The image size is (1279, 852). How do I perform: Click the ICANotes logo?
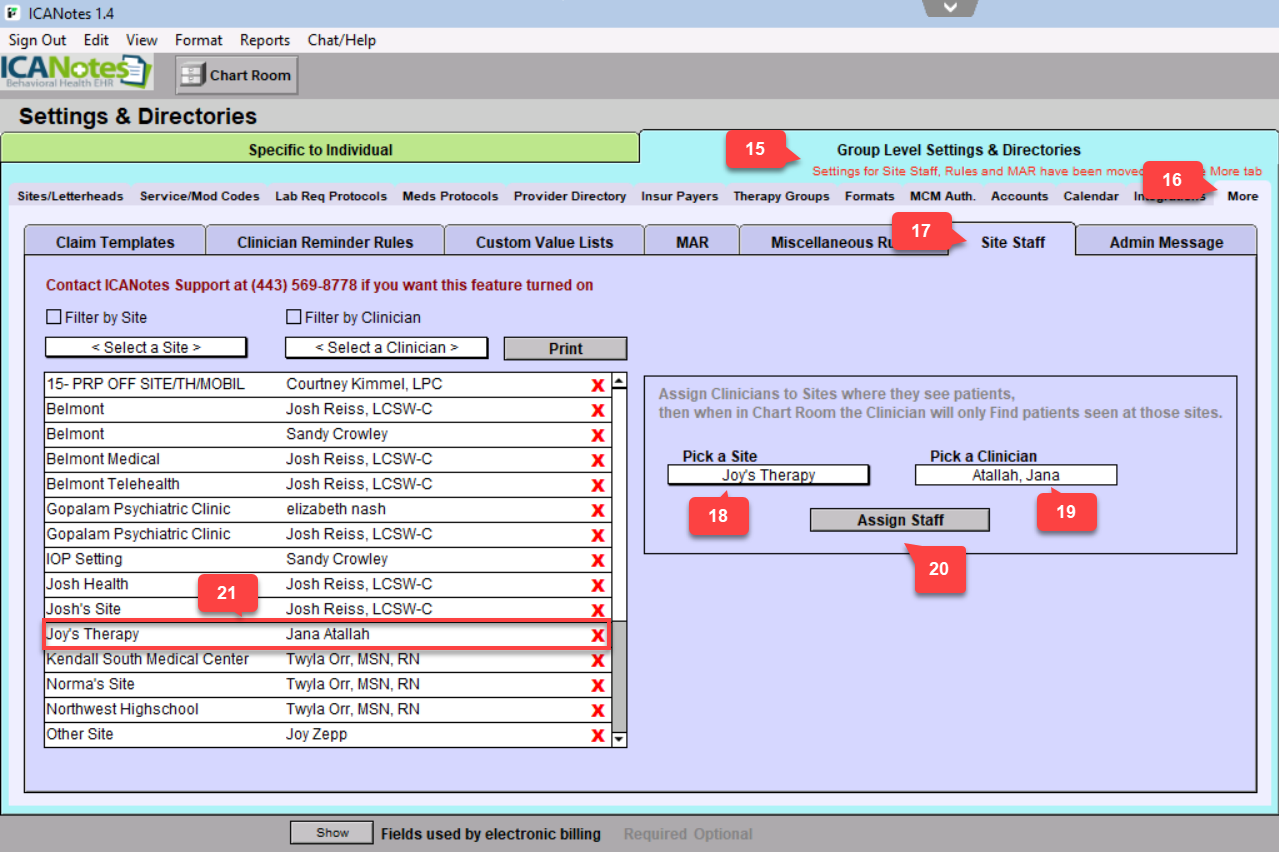(76, 73)
